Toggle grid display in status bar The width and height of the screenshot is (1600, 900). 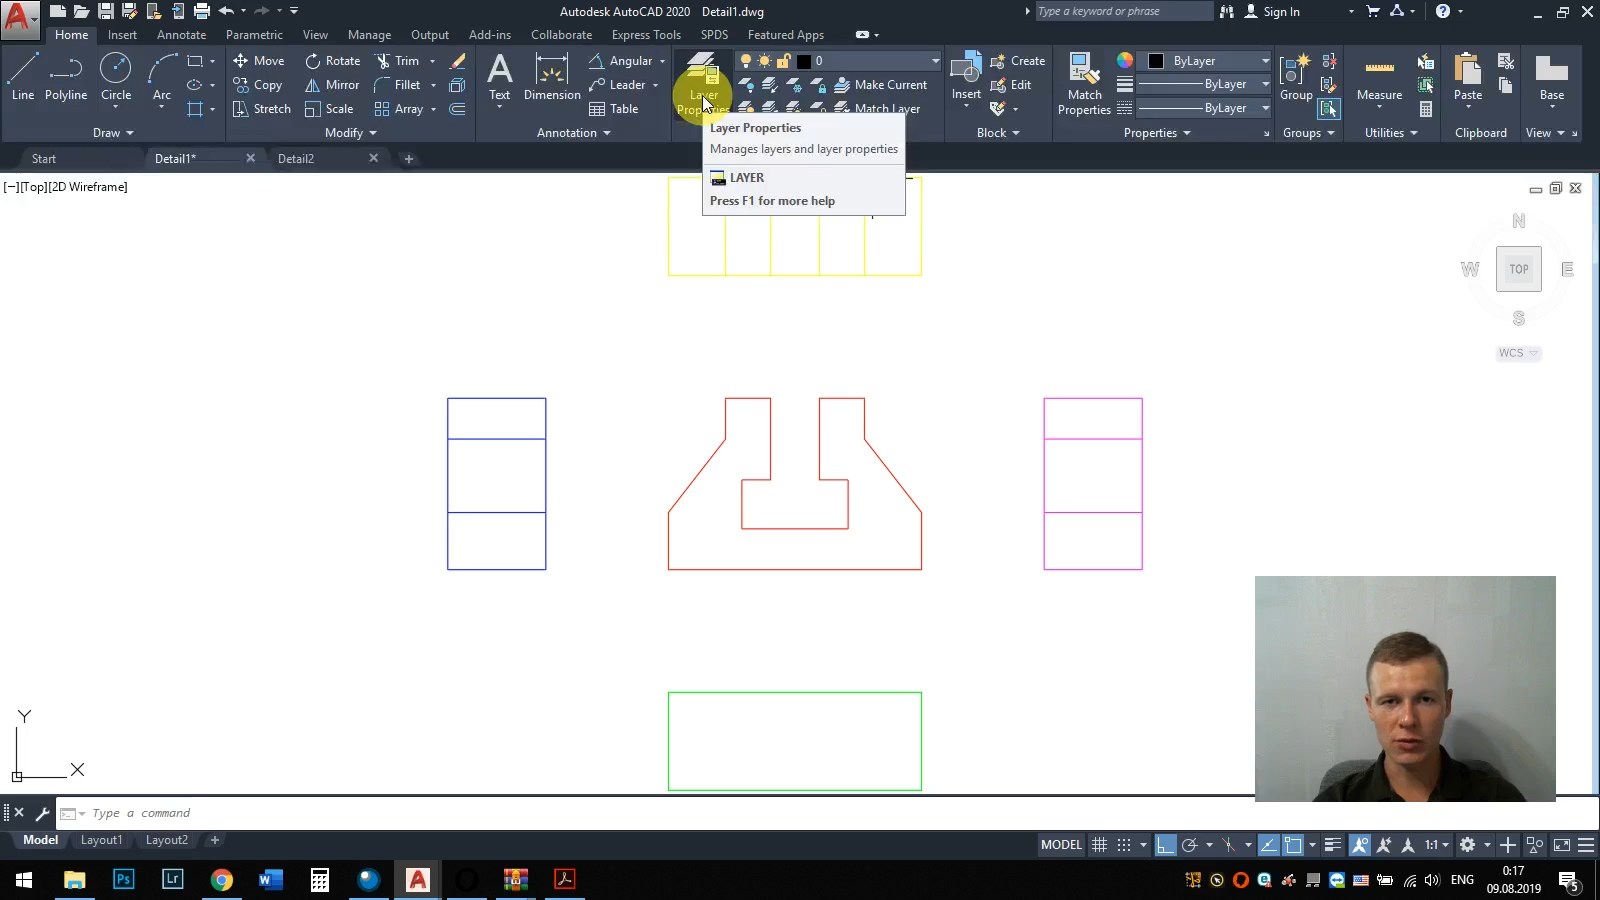(x=1099, y=845)
